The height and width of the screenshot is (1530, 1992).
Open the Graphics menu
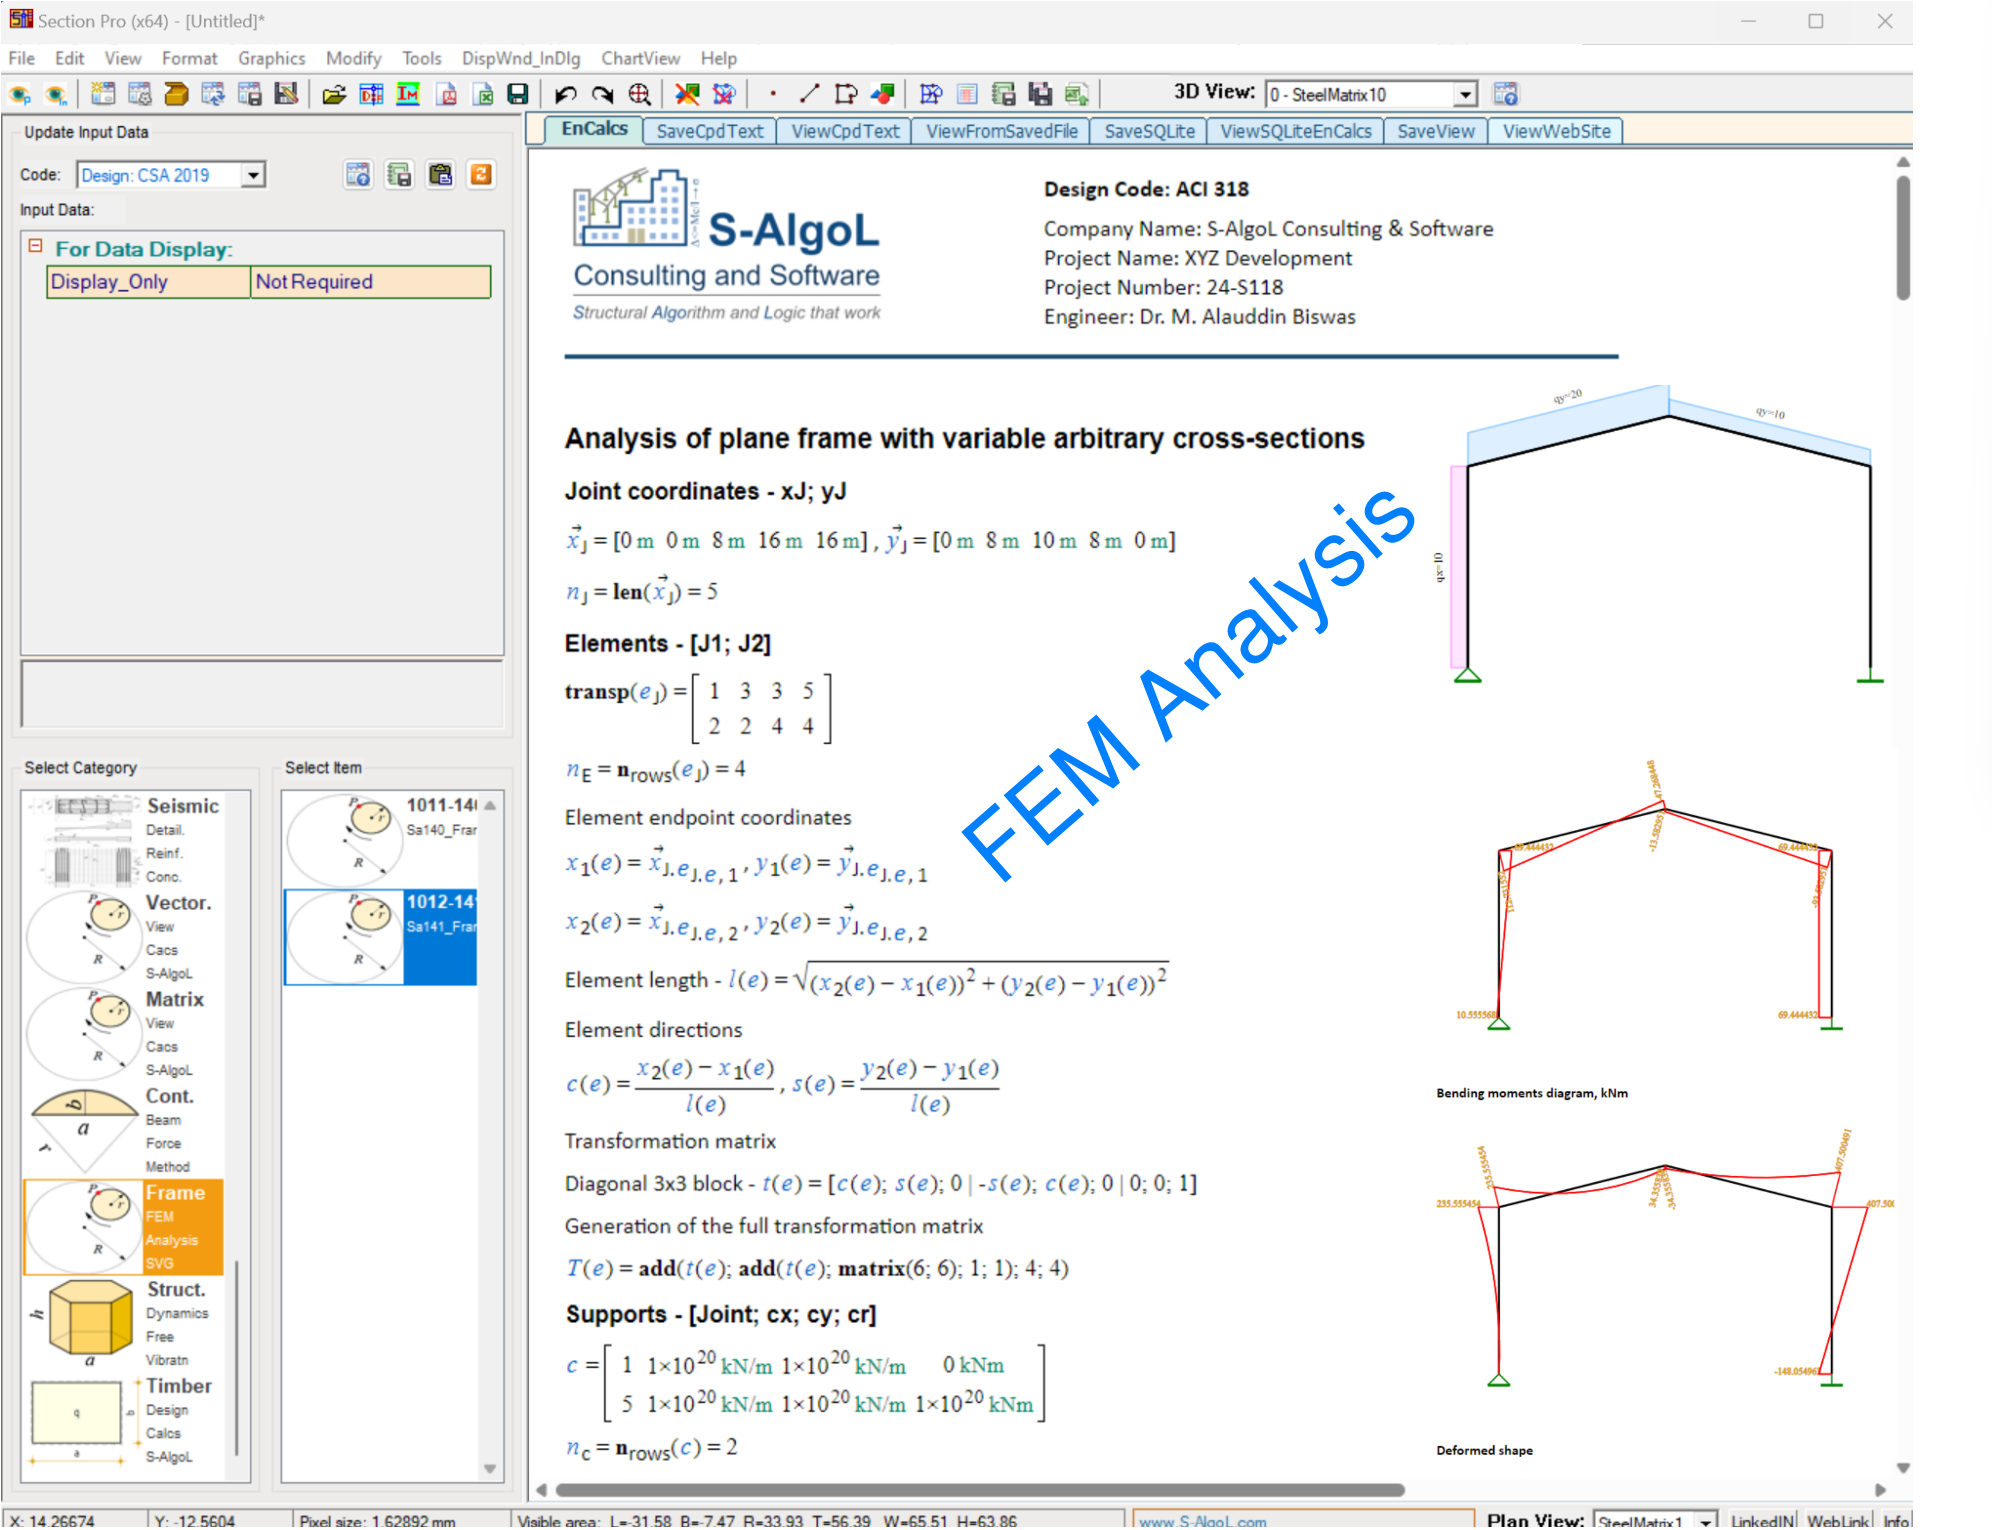coord(271,58)
